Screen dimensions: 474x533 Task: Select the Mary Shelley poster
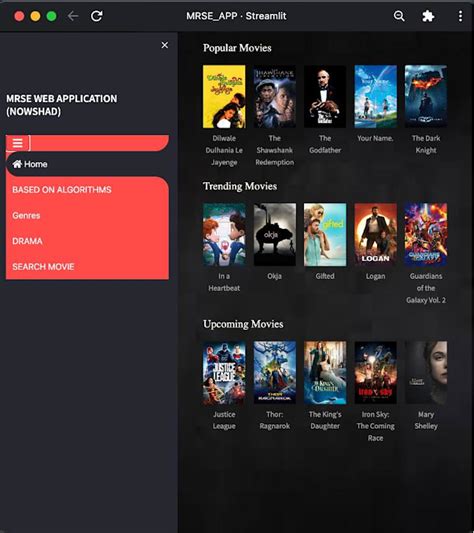click(x=426, y=373)
